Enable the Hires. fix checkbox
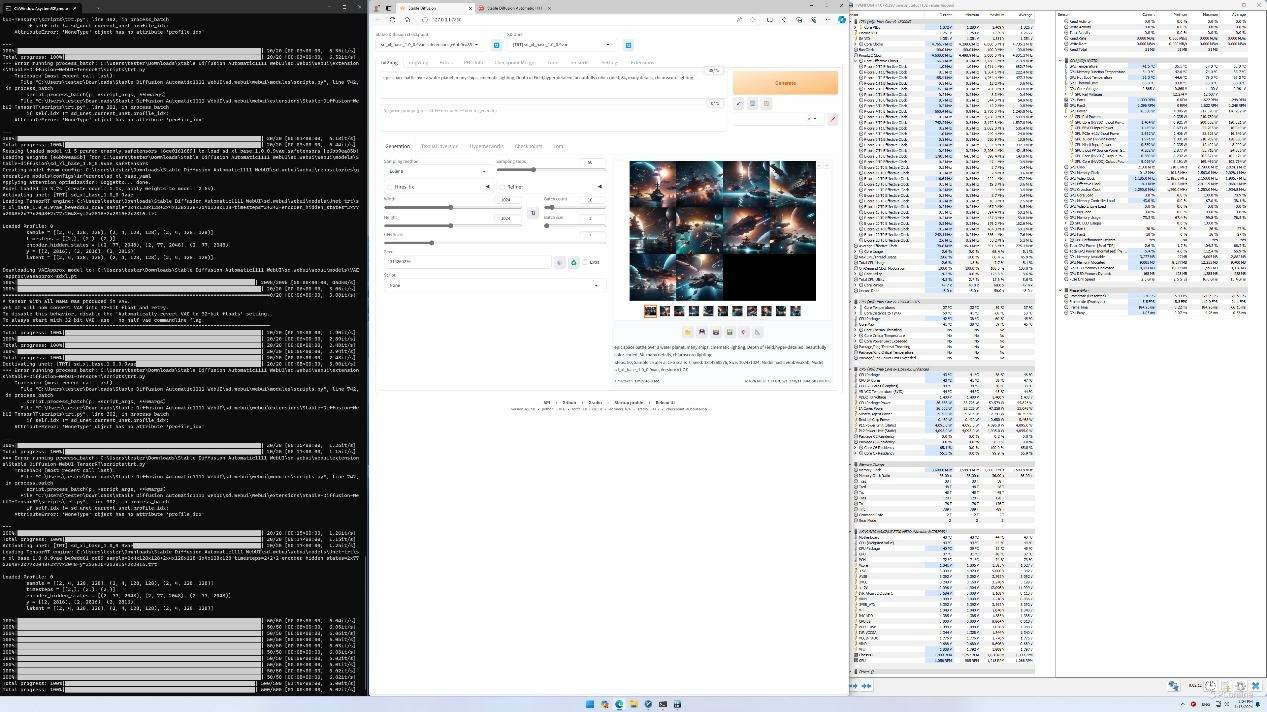This screenshot has height=712, width=1267. (x=390, y=187)
